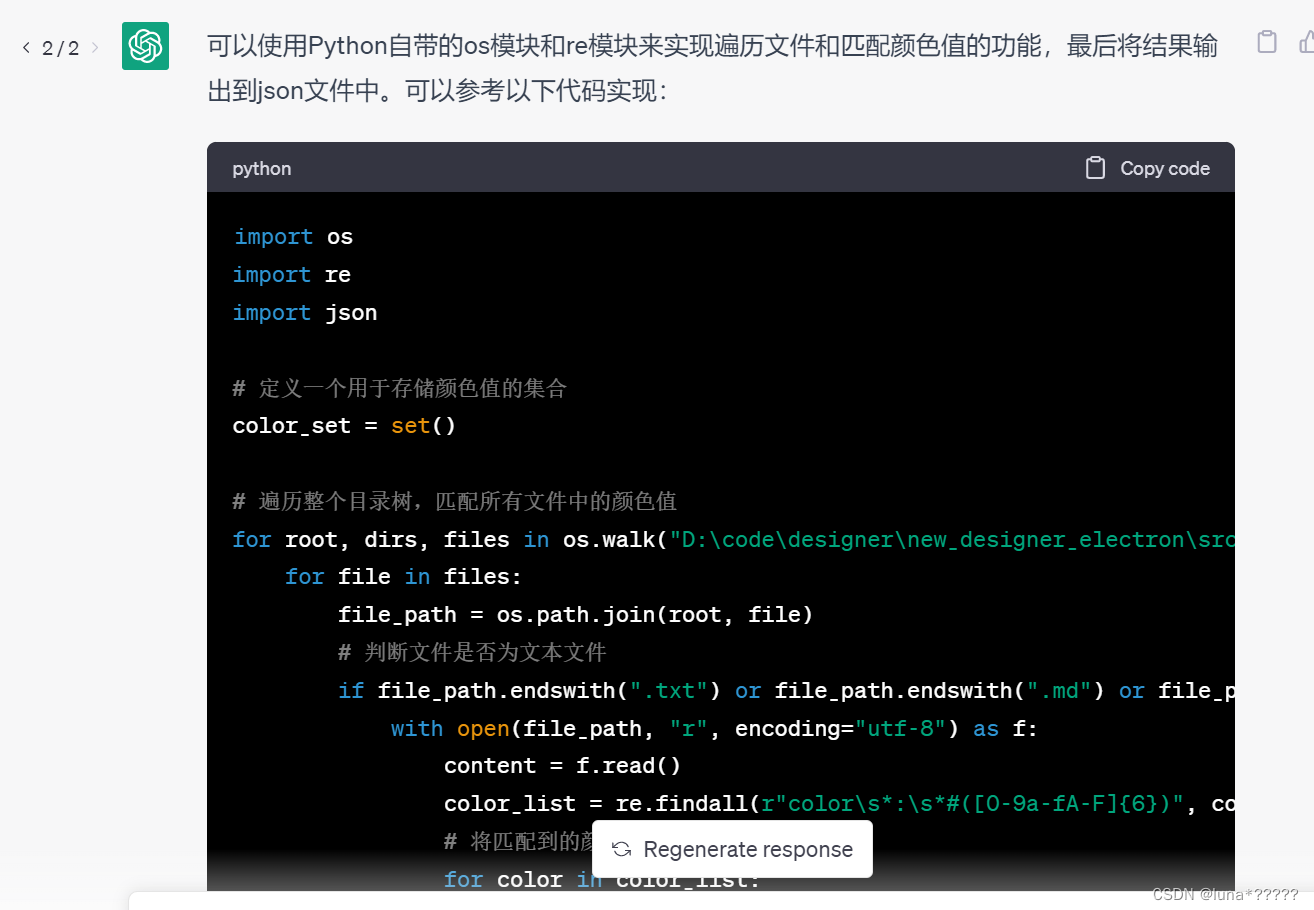Click the 're.findall' regex line
This screenshot has height=910, width=1314.
tap(839, 804)
